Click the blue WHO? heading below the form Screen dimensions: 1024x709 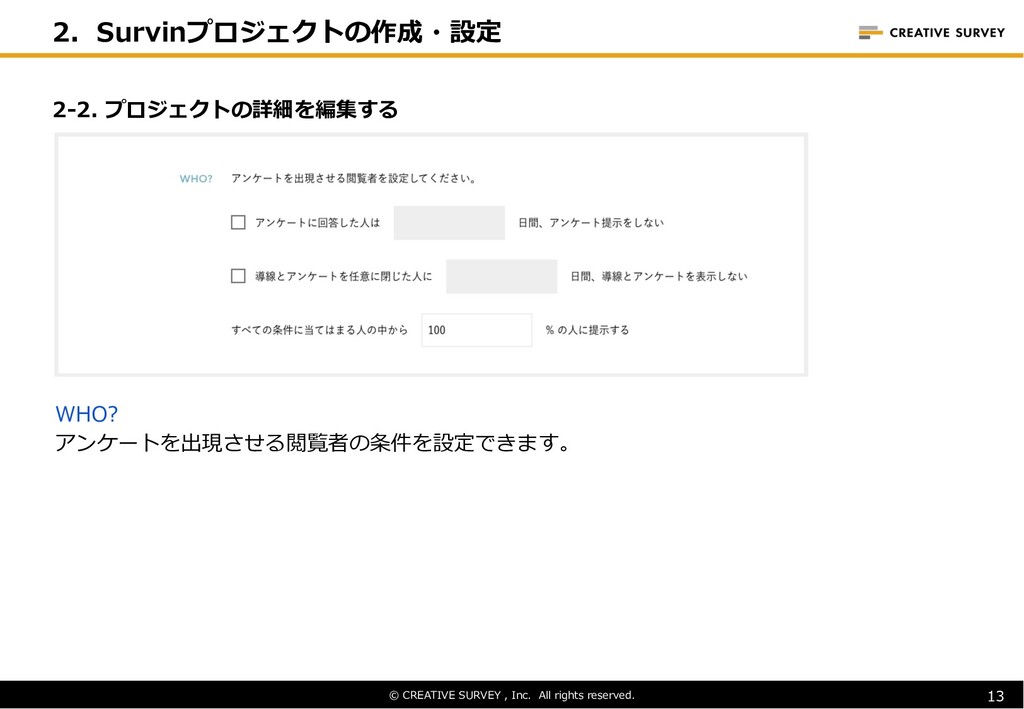[x=86, y=414]
